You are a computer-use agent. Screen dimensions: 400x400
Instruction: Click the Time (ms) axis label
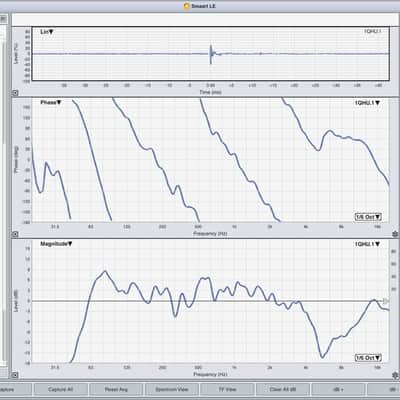(210, 92)
